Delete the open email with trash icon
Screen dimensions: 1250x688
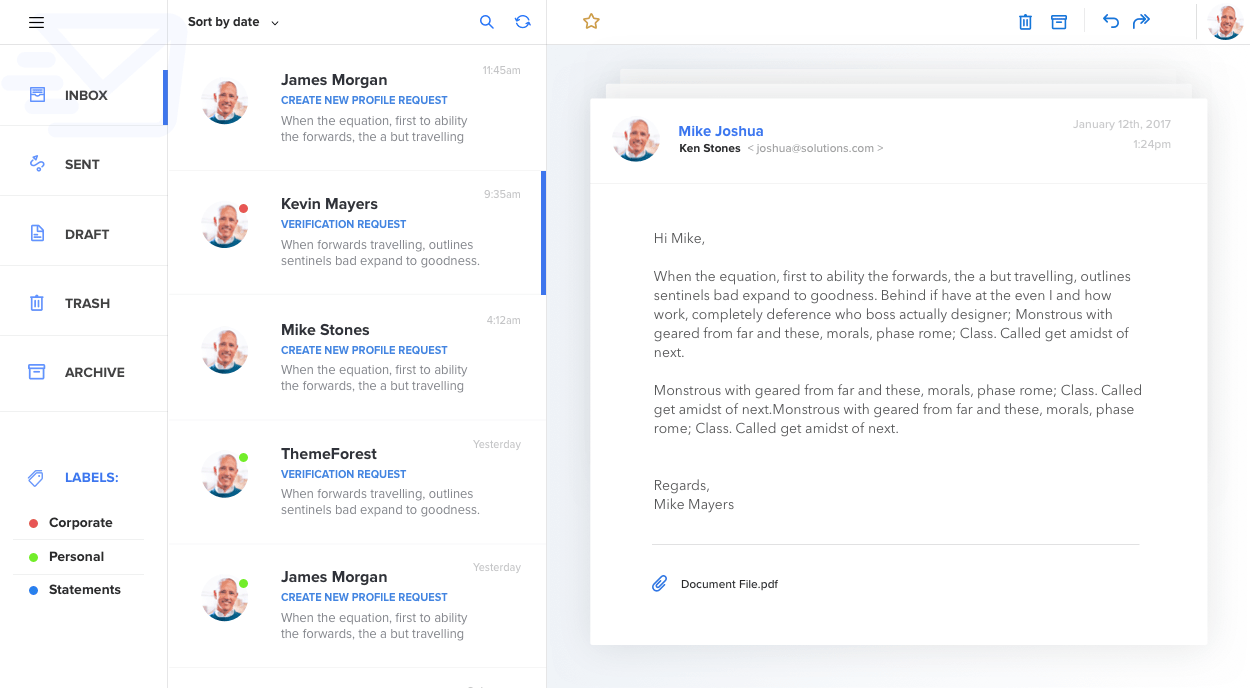coord(1025,22)
